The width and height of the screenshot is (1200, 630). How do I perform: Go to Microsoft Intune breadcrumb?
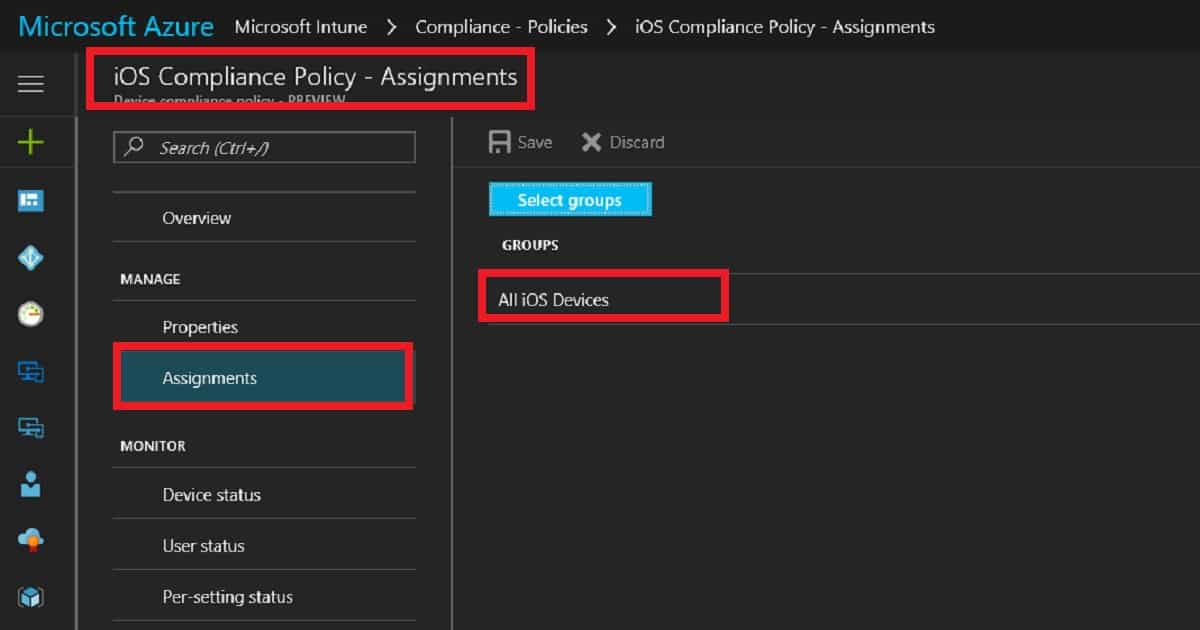click(301, 27)
